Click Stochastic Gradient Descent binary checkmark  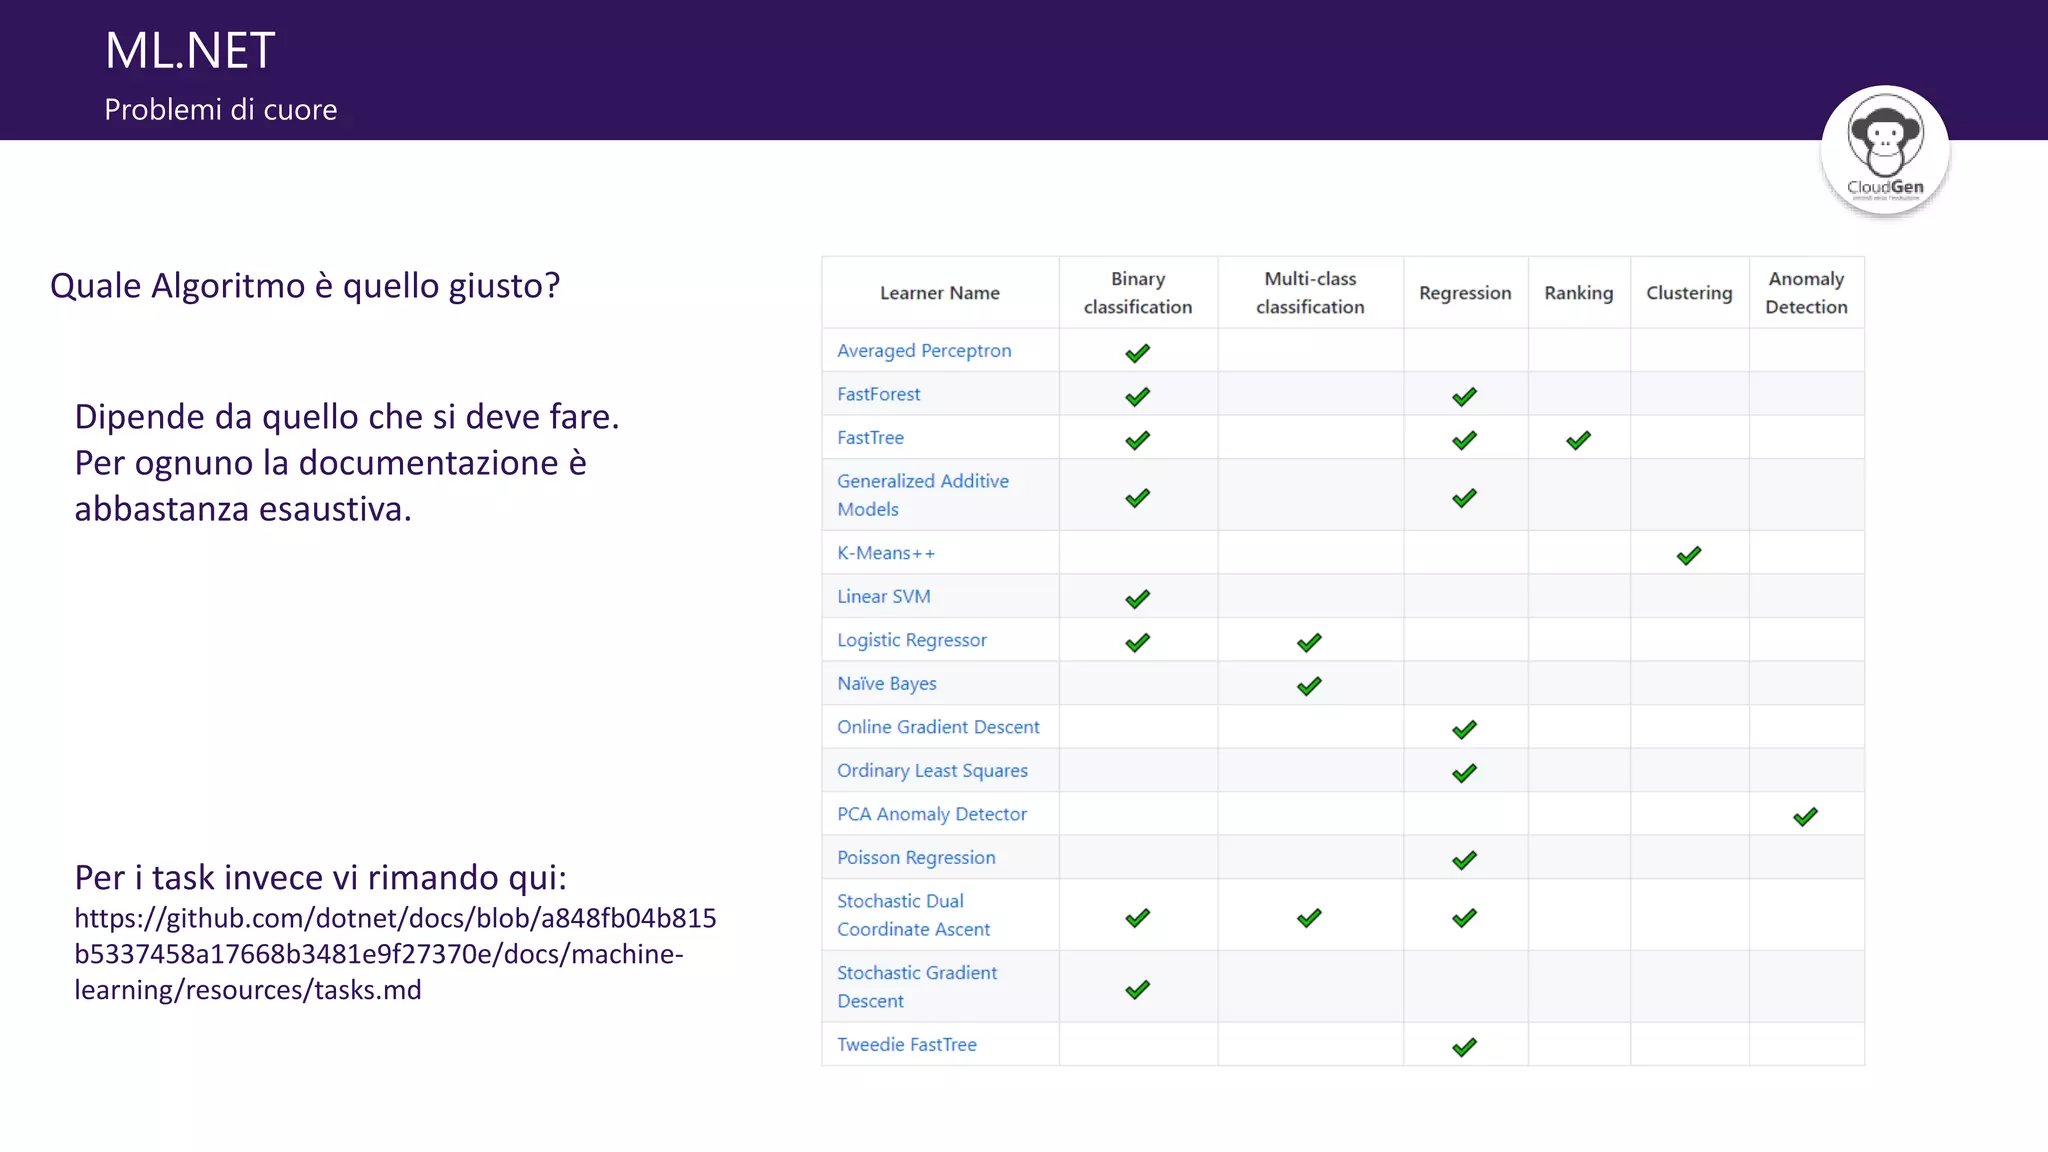point(1137,990)
